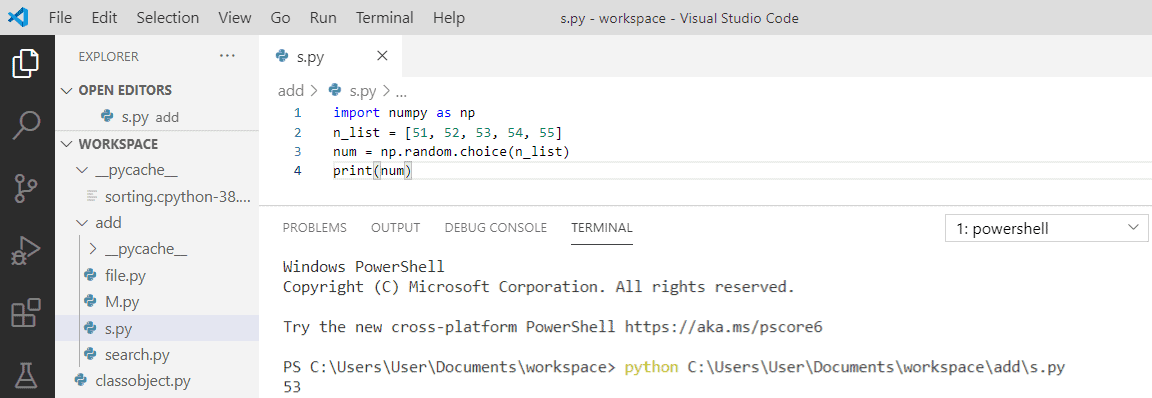Switch to the PROBLEMS panel tab
Viewport: 1152px width, 398px height.
(314, 228)
